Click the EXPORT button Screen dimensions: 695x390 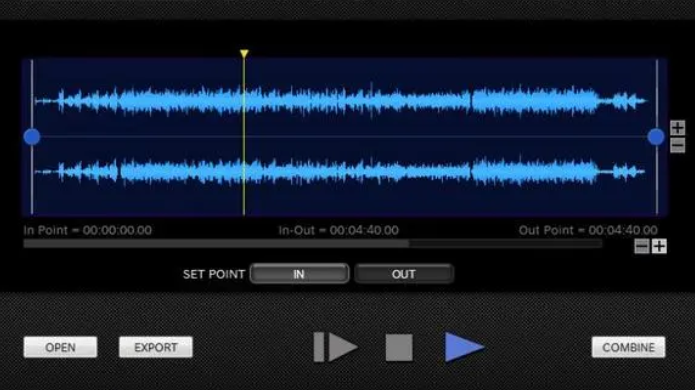156,347
